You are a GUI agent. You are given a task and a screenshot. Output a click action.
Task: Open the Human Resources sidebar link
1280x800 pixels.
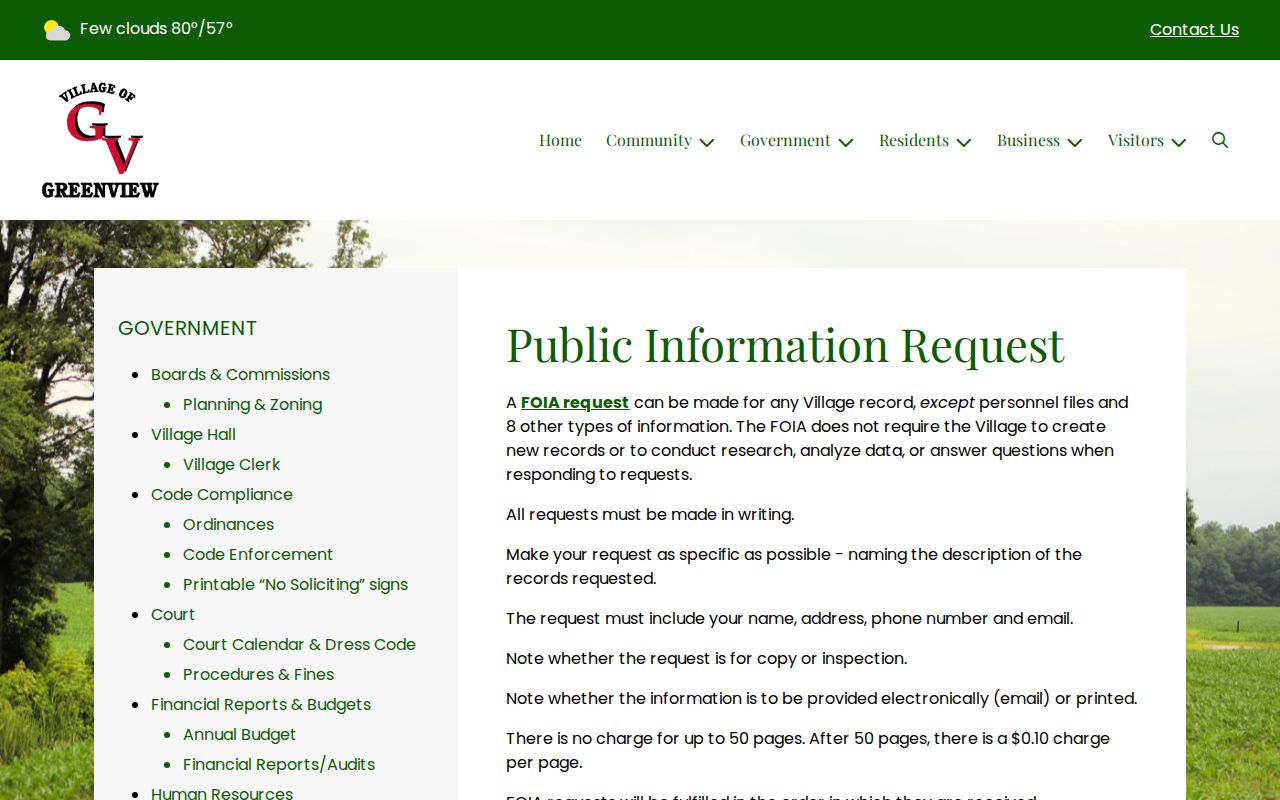222,792
